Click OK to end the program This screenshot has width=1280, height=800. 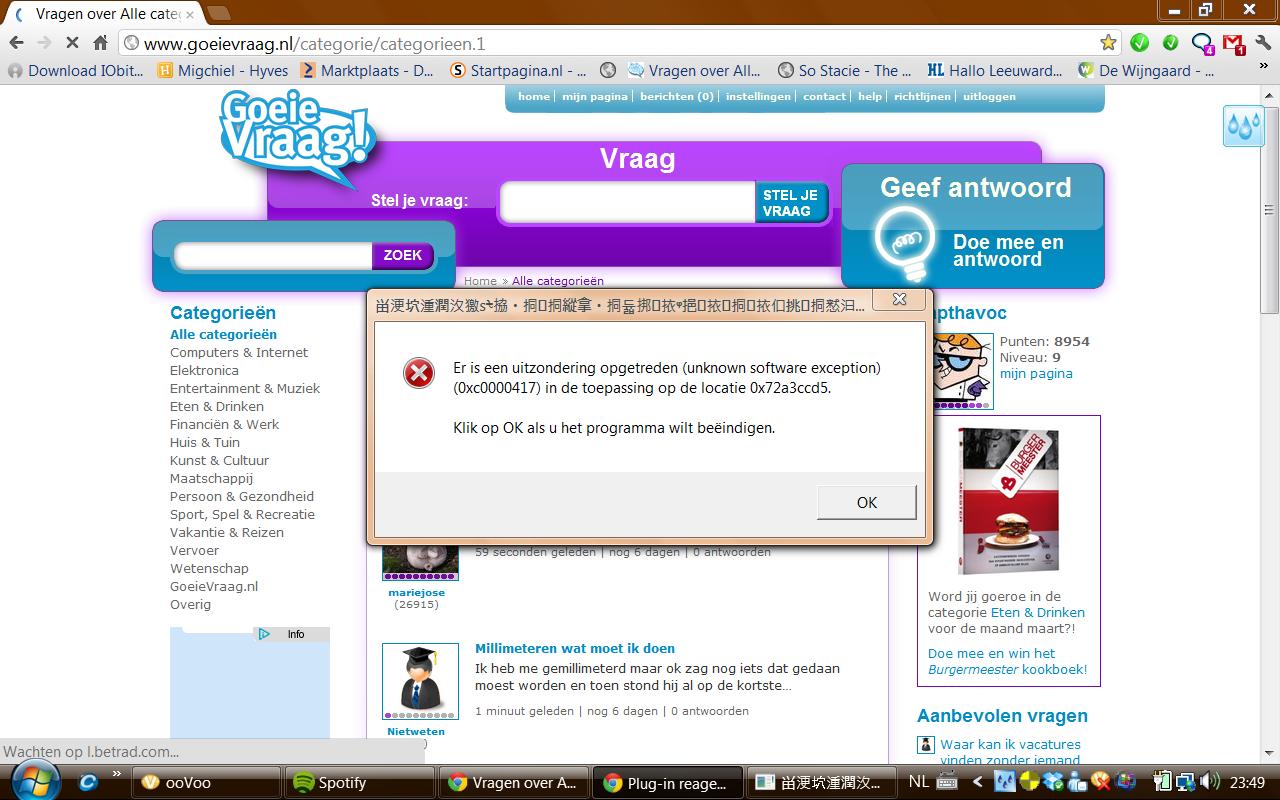(866, 502)
